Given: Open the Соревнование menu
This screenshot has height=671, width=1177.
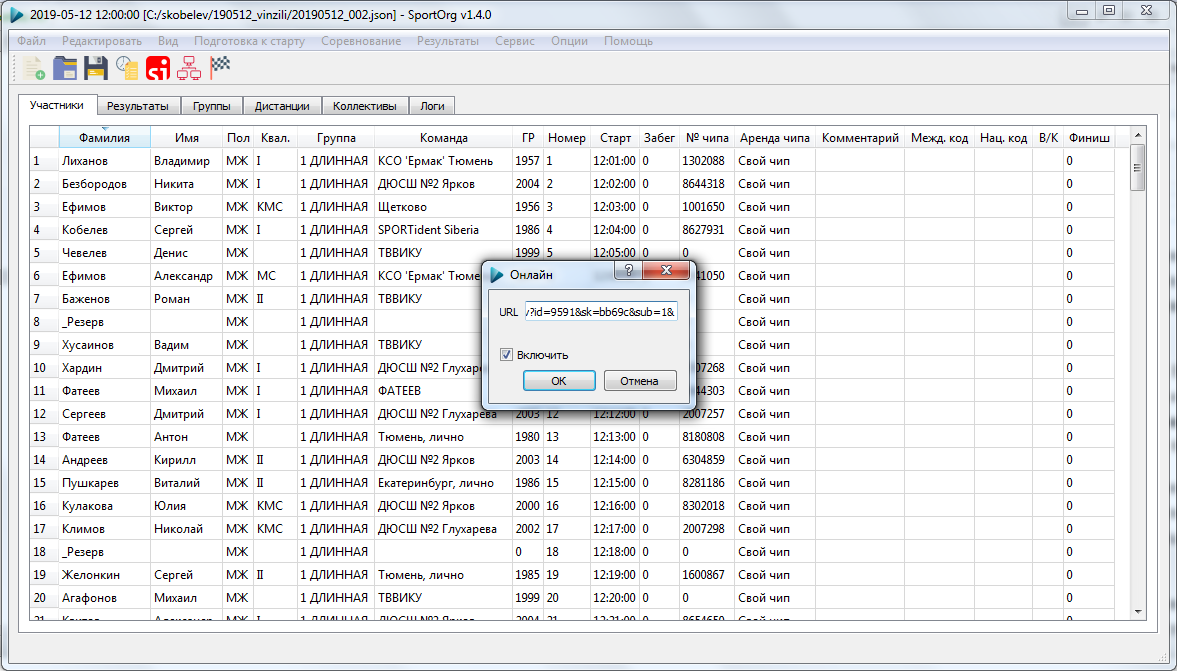Looking at the screenshot, I should pos(361,41).
